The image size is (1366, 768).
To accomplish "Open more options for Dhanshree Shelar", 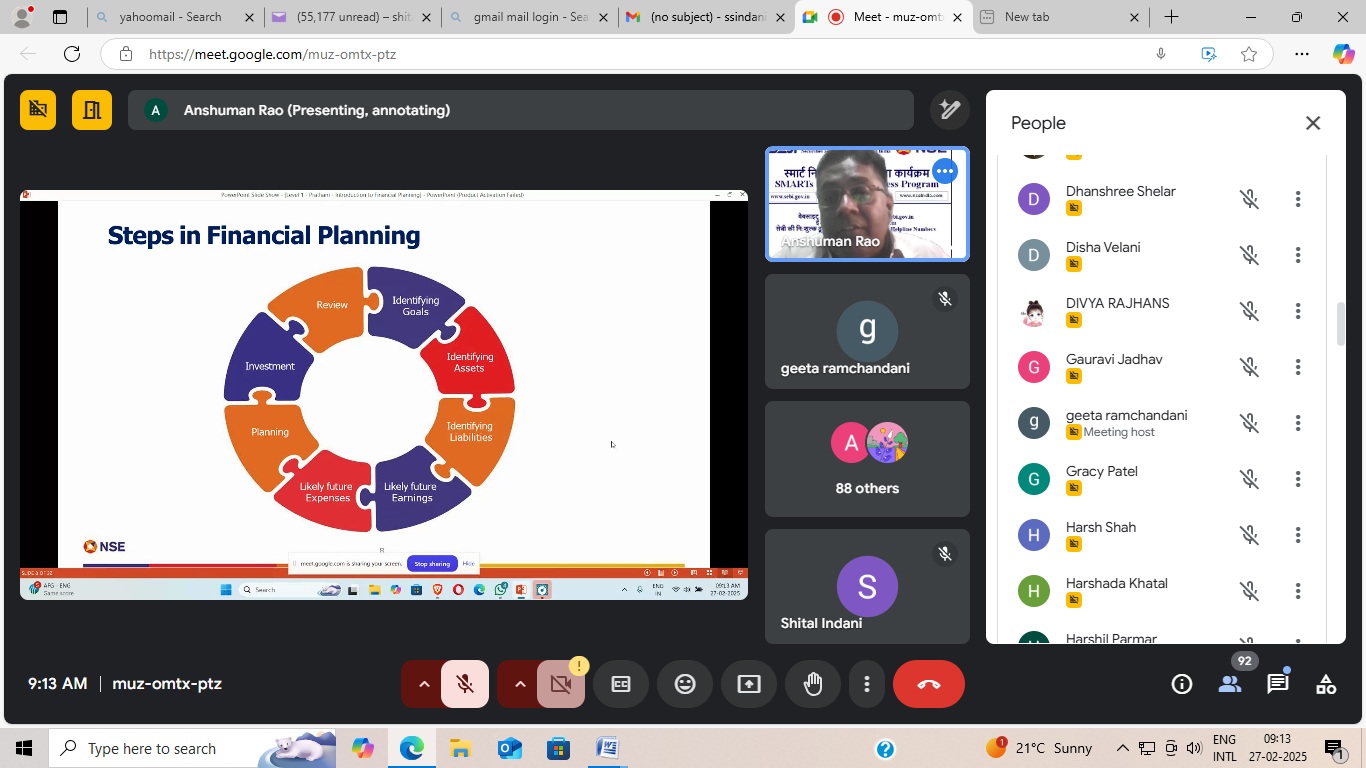I will tap(1298, 199).
